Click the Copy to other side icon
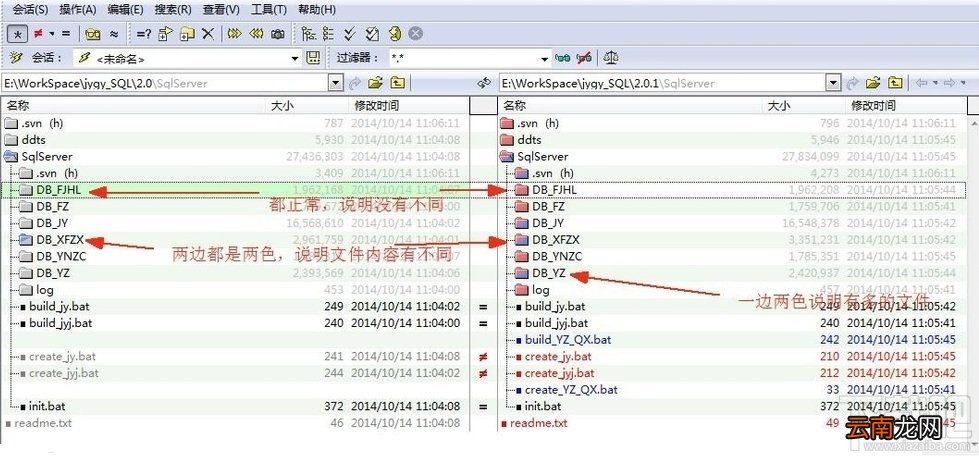 165,34
